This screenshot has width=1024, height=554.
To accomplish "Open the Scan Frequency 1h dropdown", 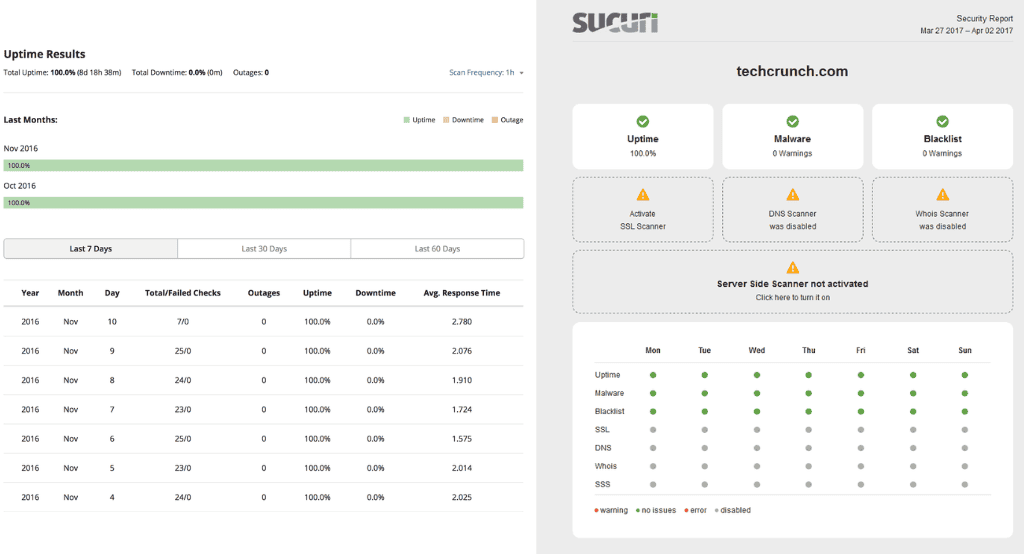I will click(486, 73).
